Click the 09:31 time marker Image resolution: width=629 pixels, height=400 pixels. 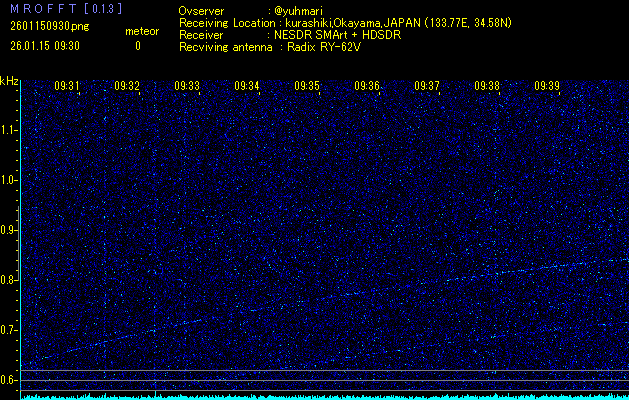pos(67,86)
